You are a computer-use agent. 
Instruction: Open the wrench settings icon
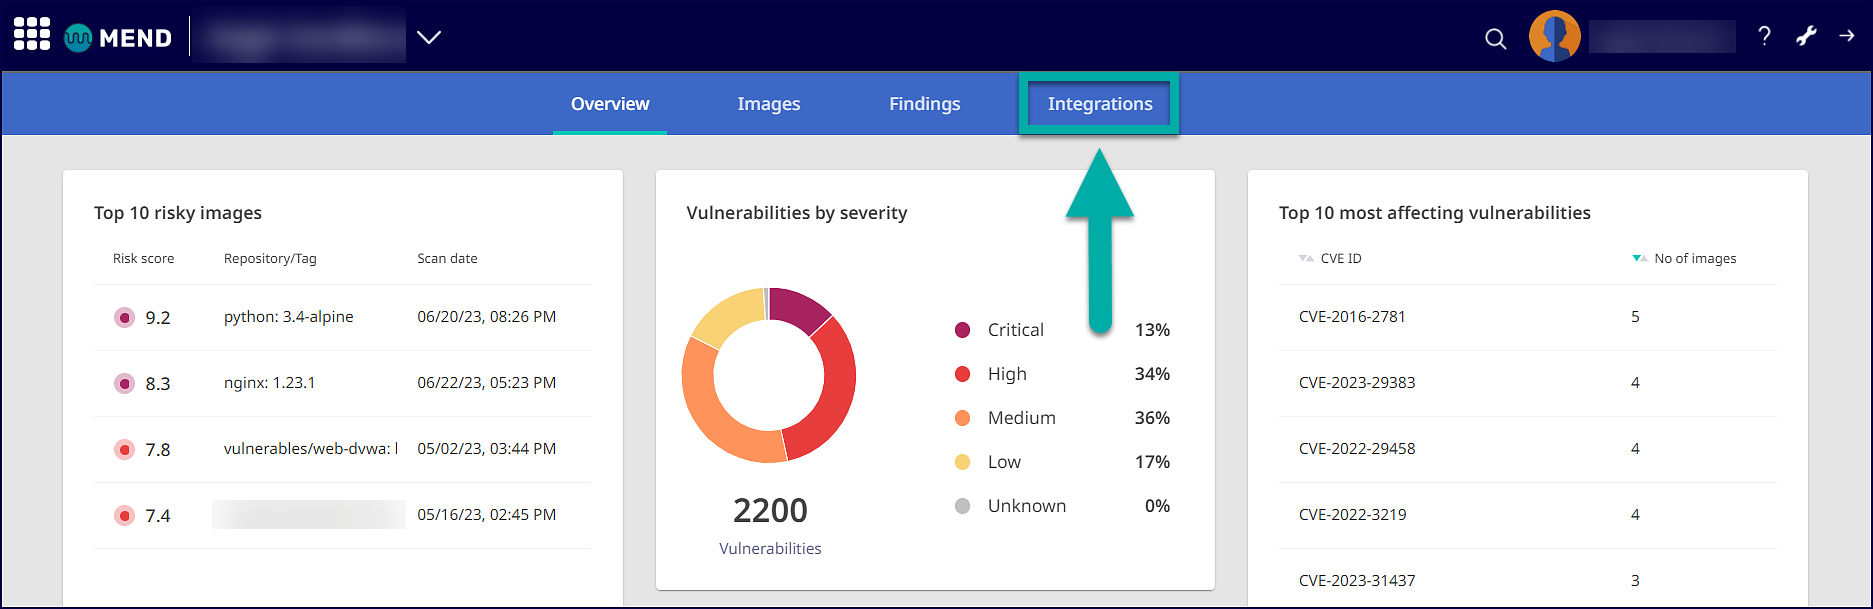(x=1806, y=37)
